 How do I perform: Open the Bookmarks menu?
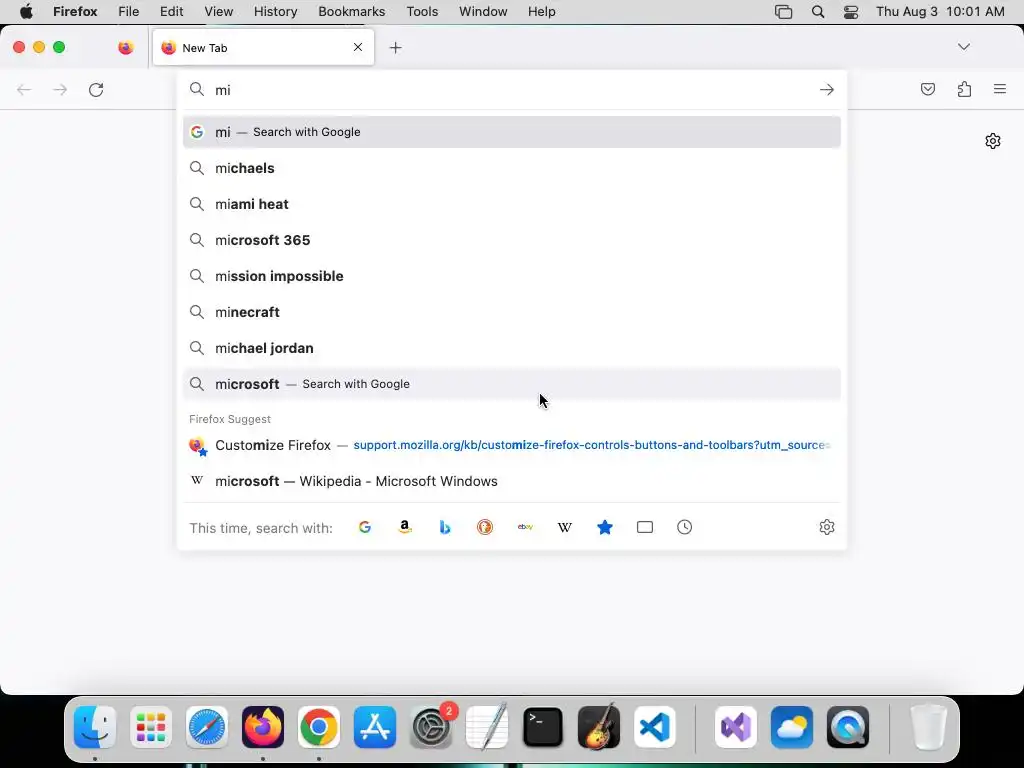click(351, 12)
